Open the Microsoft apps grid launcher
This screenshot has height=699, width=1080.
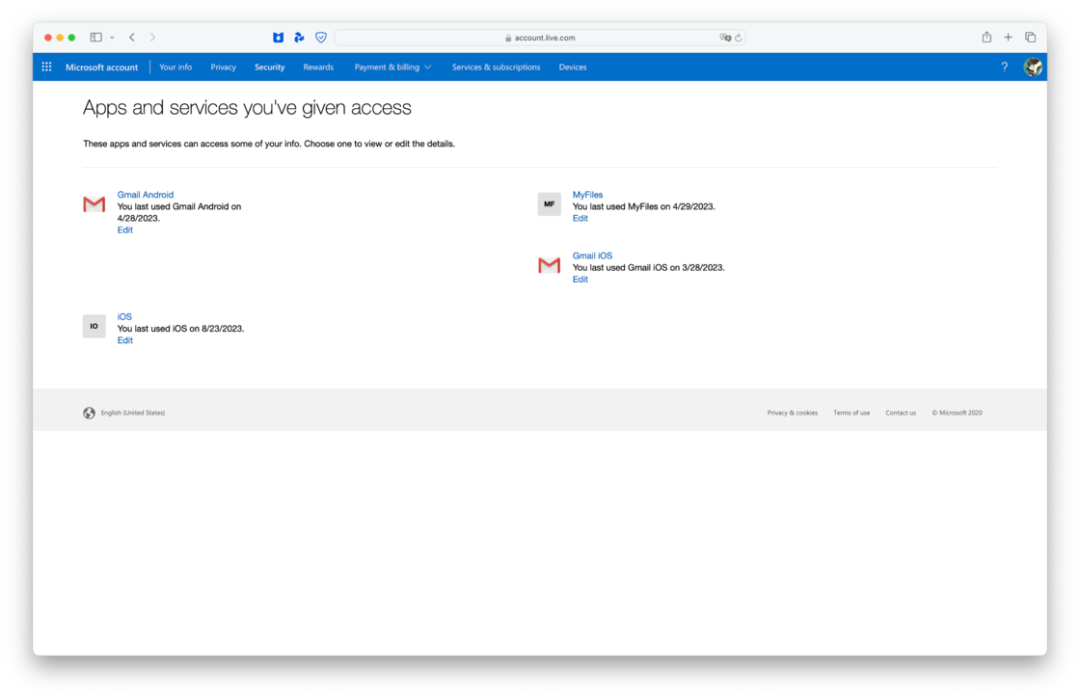click(x=47, y=67)
